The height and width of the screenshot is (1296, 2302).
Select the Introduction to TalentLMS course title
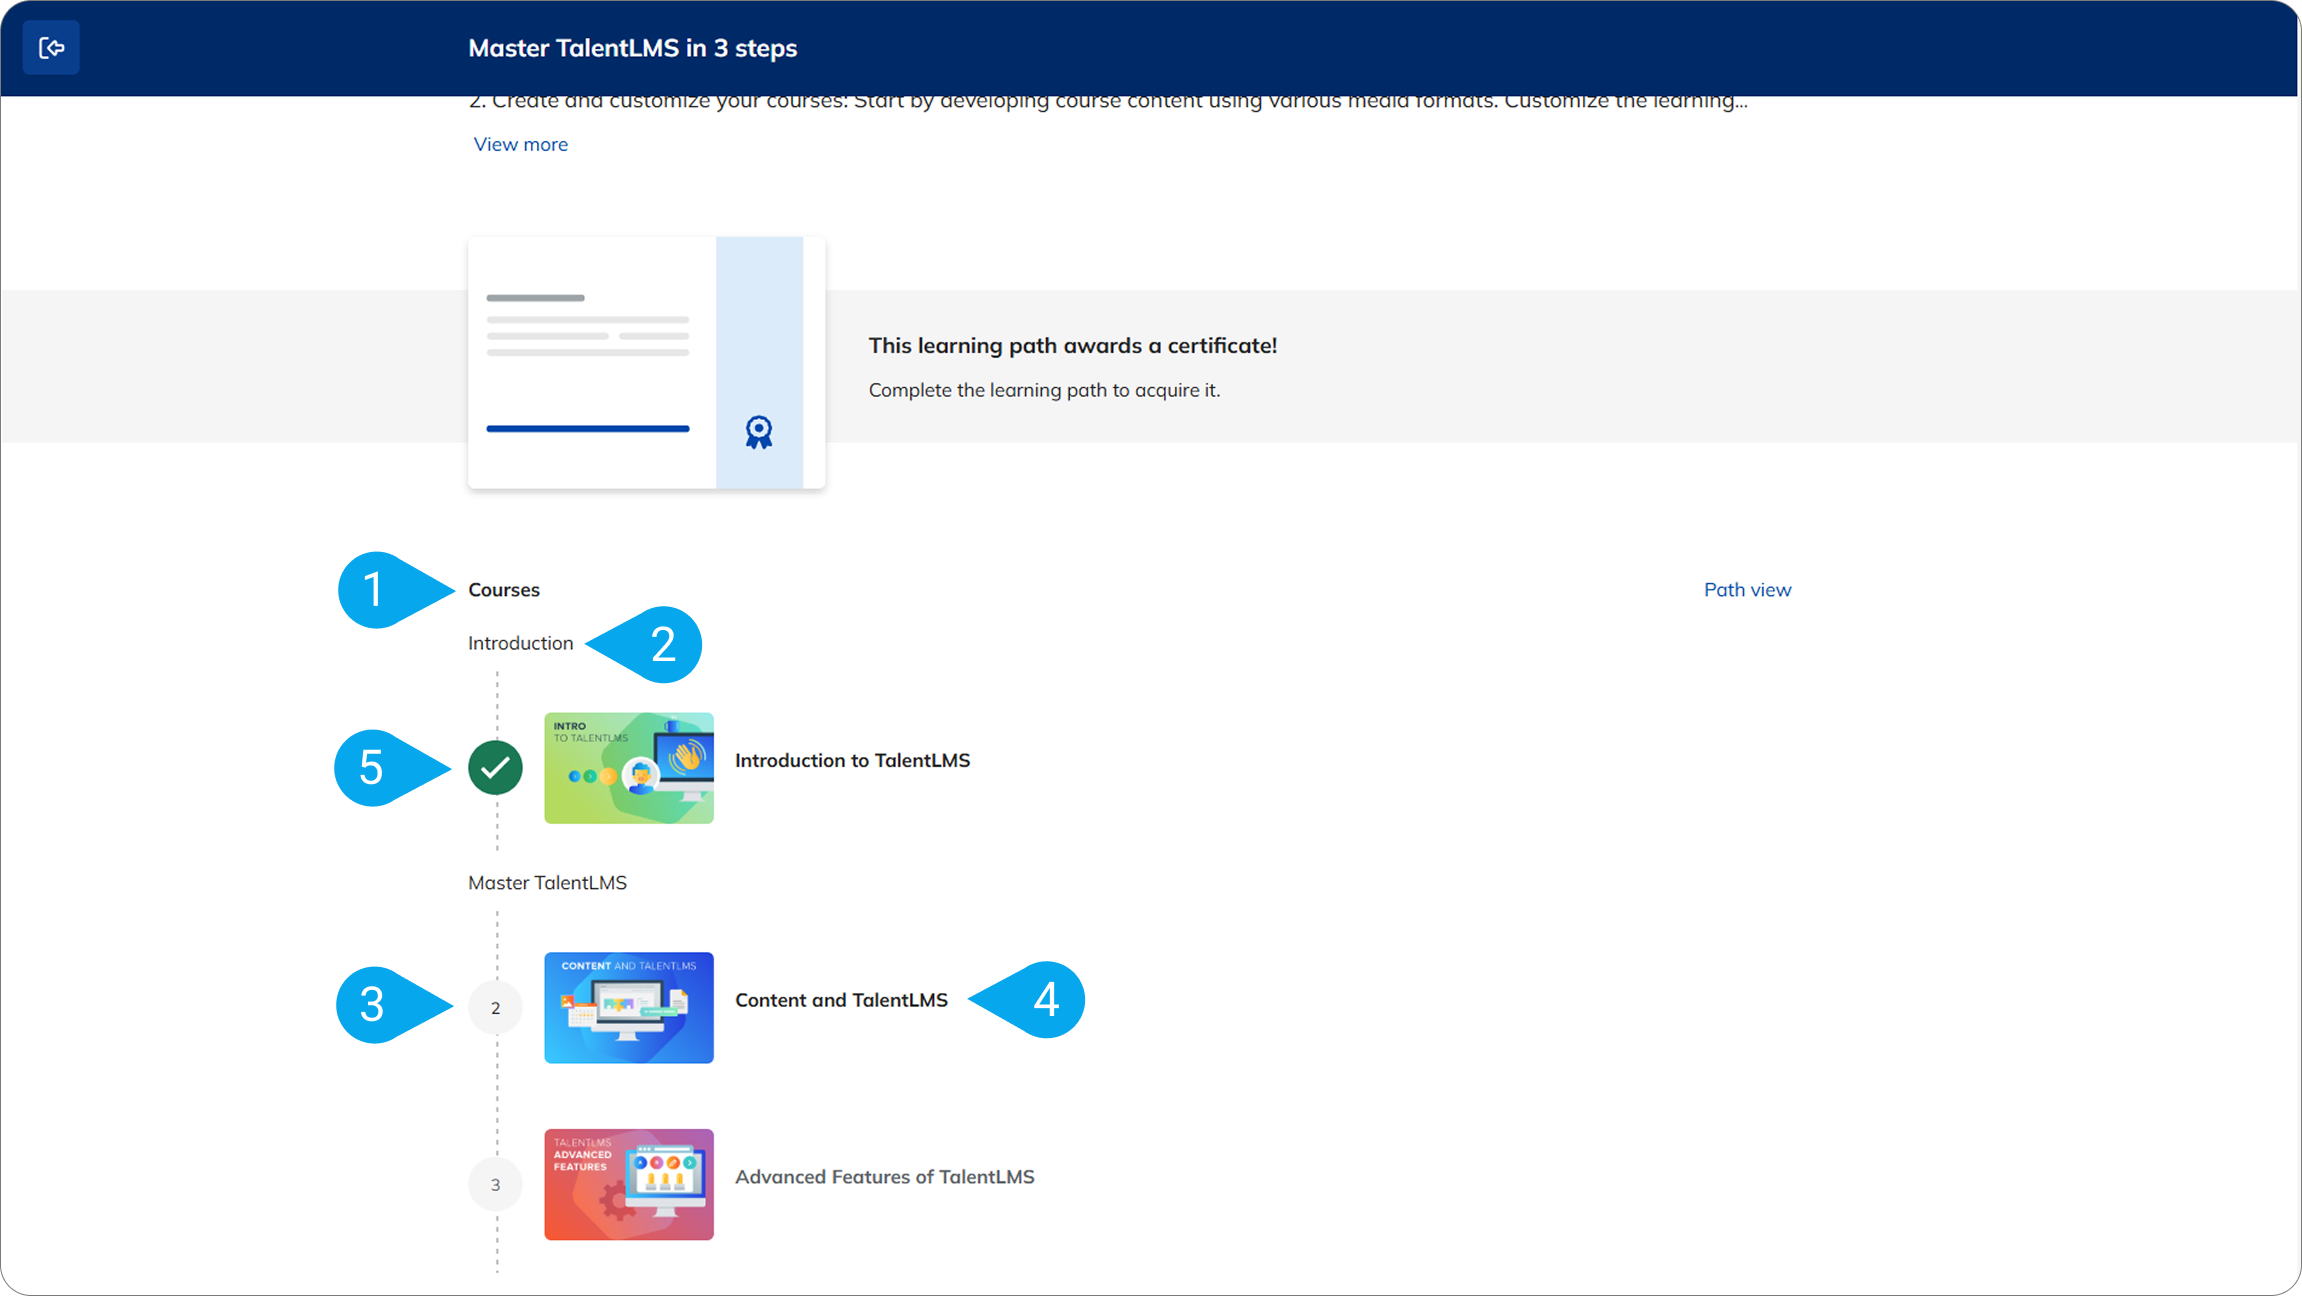pyautogui.click(x=852, y=760)
